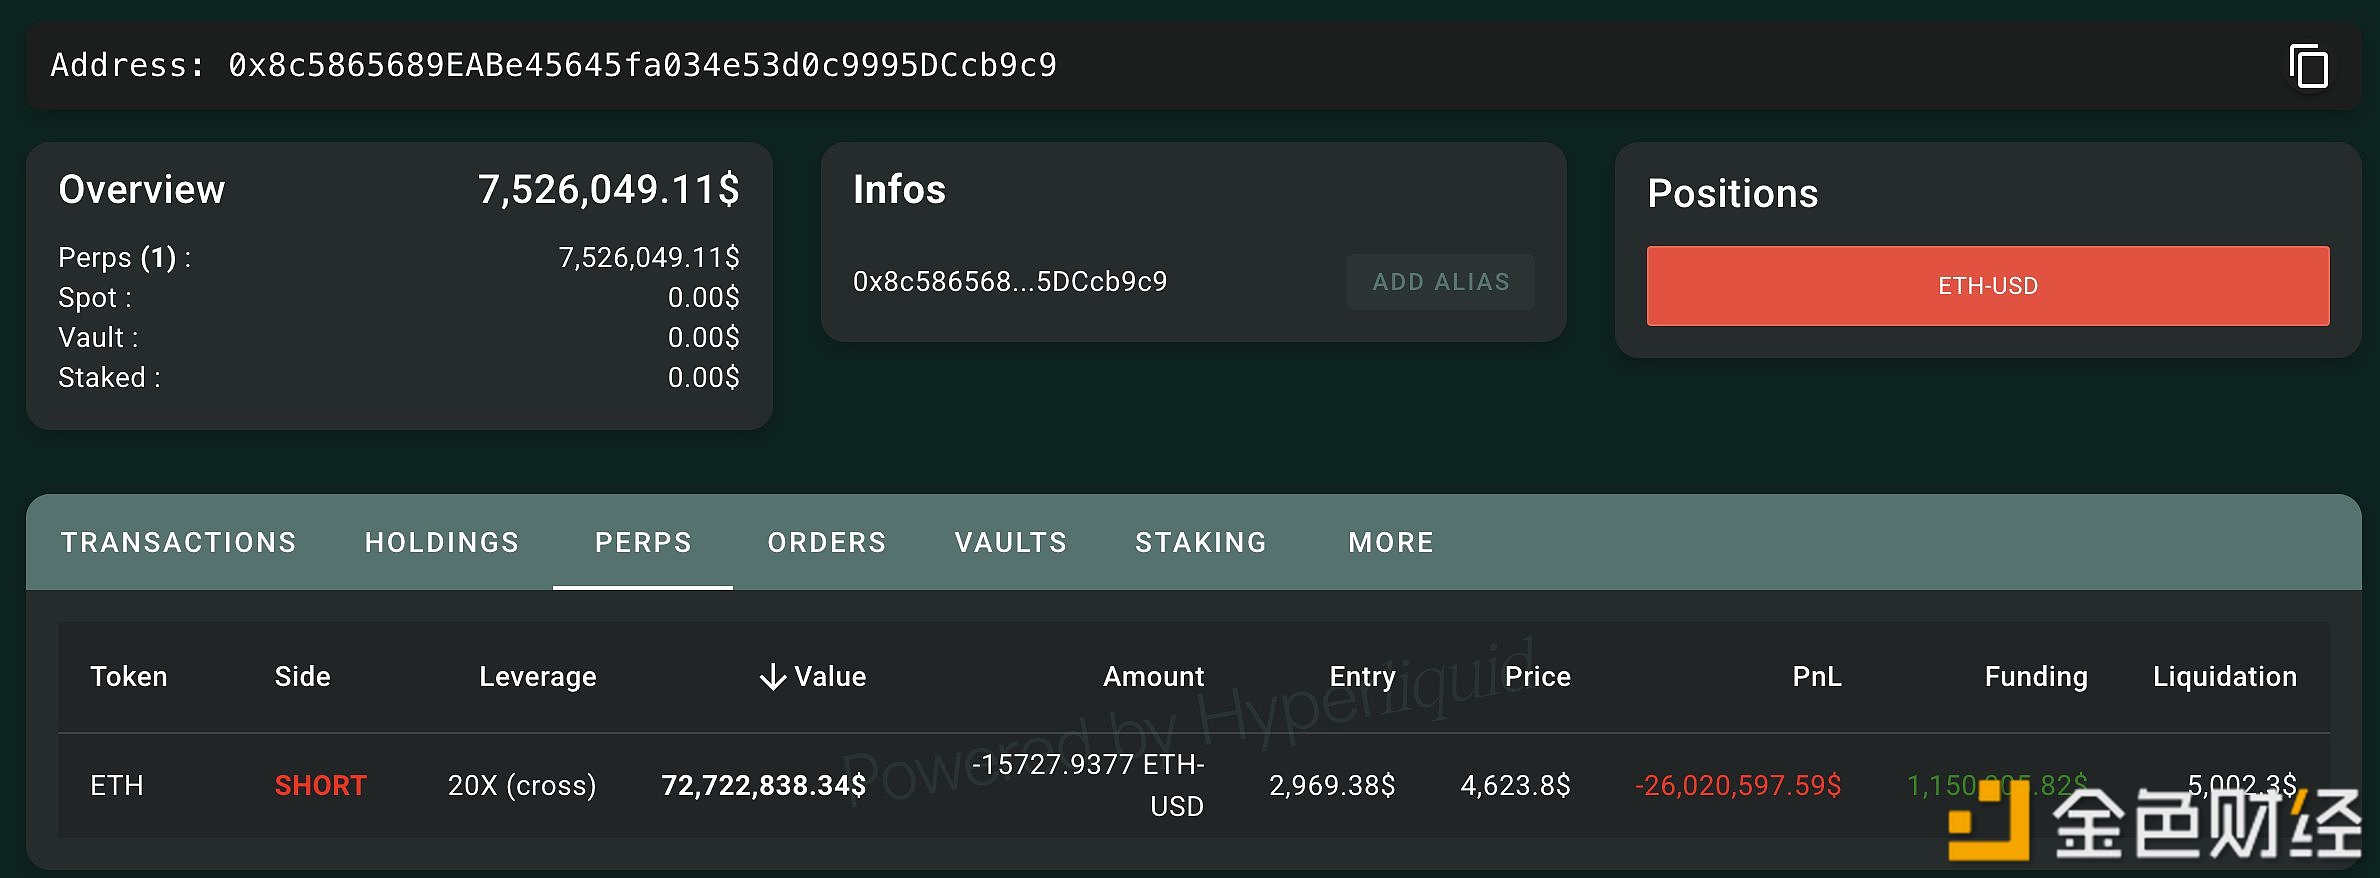Switch to the HOLDINGS tab

tap(441, 542)
